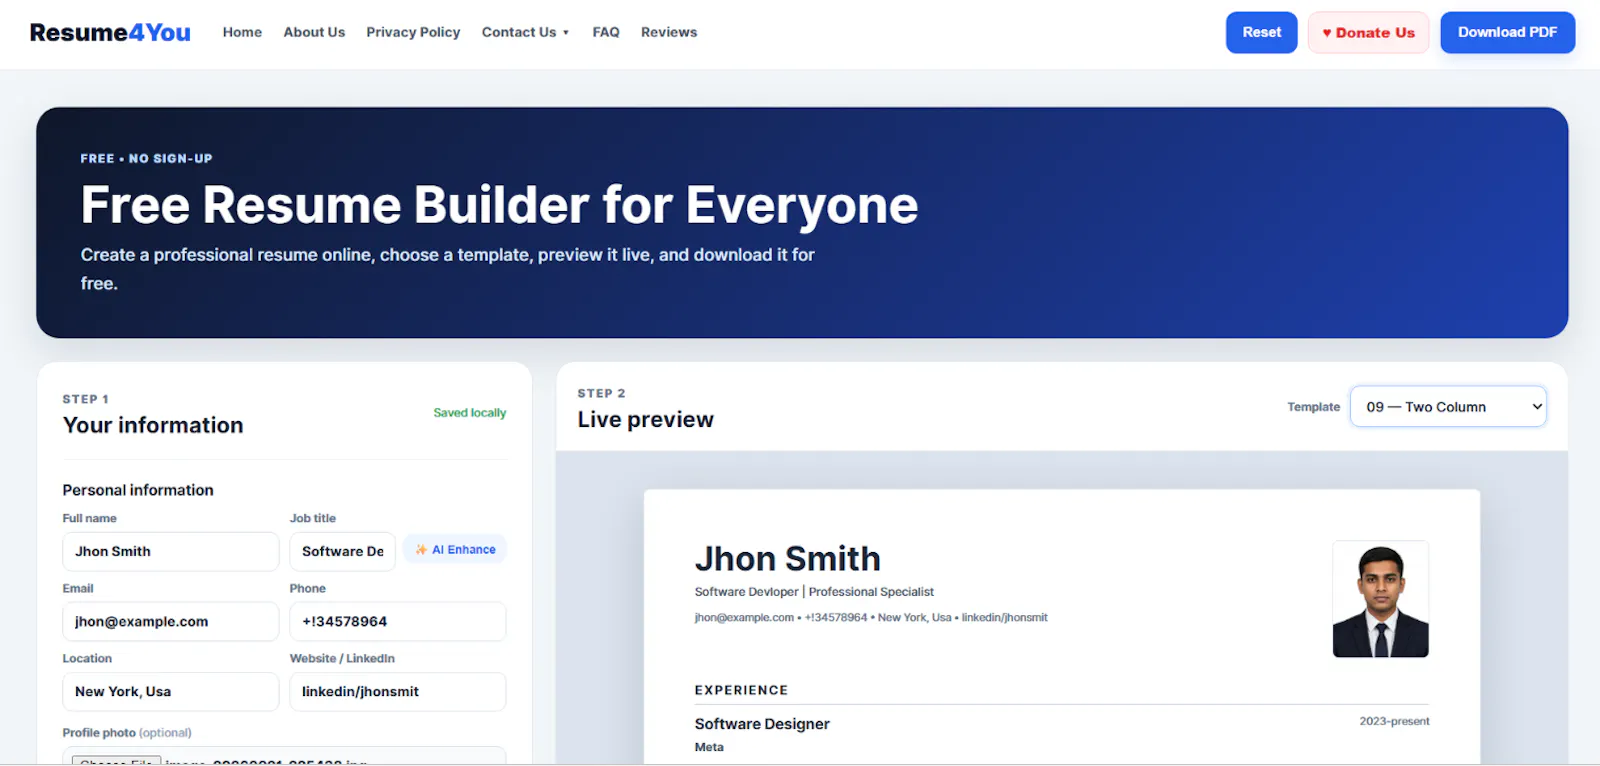The image size is (1600, 766).
Task: Open the Contact Us dropdown arrow
Action: [x=566, y=33]
